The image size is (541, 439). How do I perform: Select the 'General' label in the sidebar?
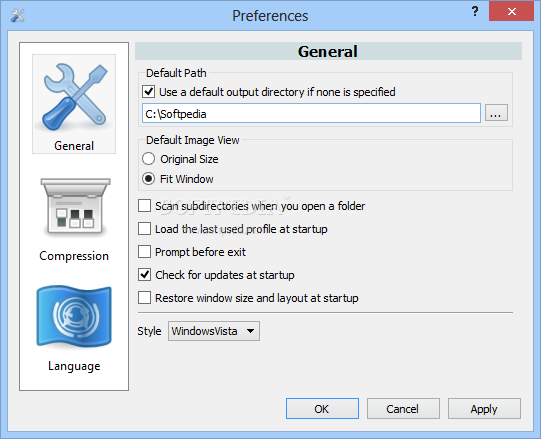74,146
